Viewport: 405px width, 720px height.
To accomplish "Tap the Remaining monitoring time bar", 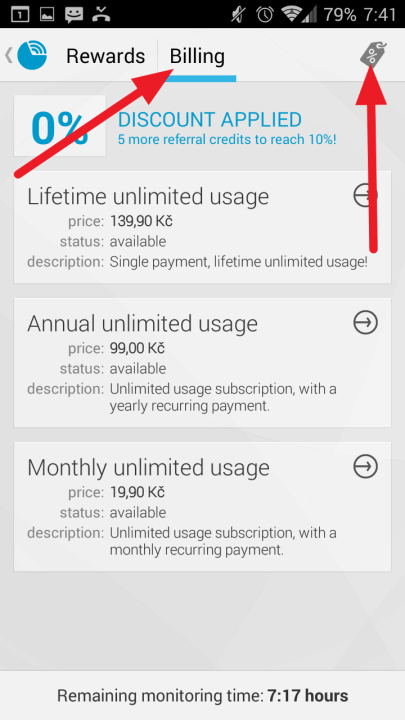I will pyautogui.click(x=202, y=695).
